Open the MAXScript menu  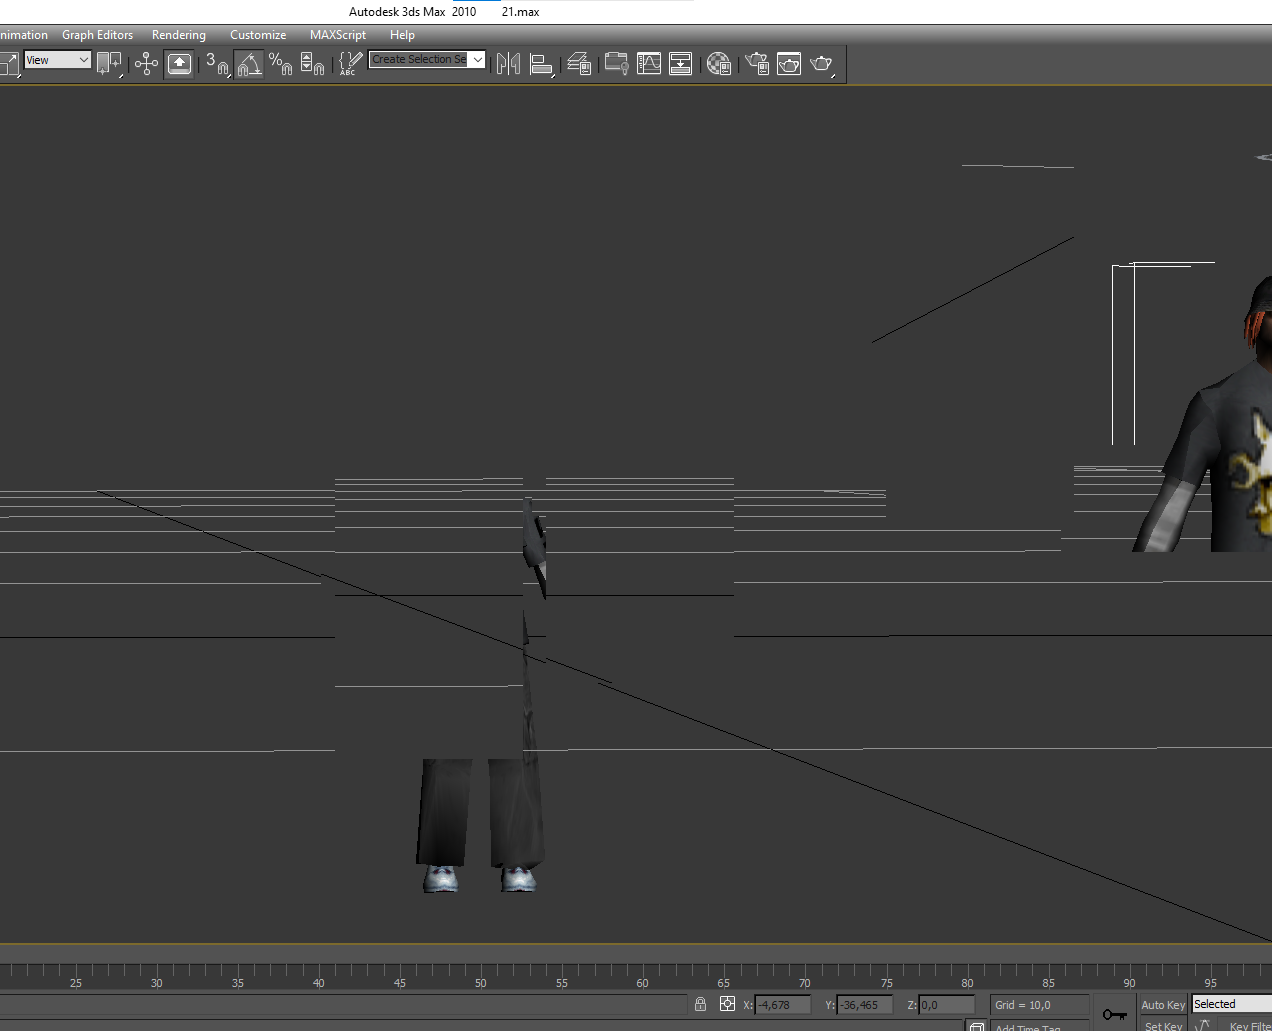coord(337,35)
